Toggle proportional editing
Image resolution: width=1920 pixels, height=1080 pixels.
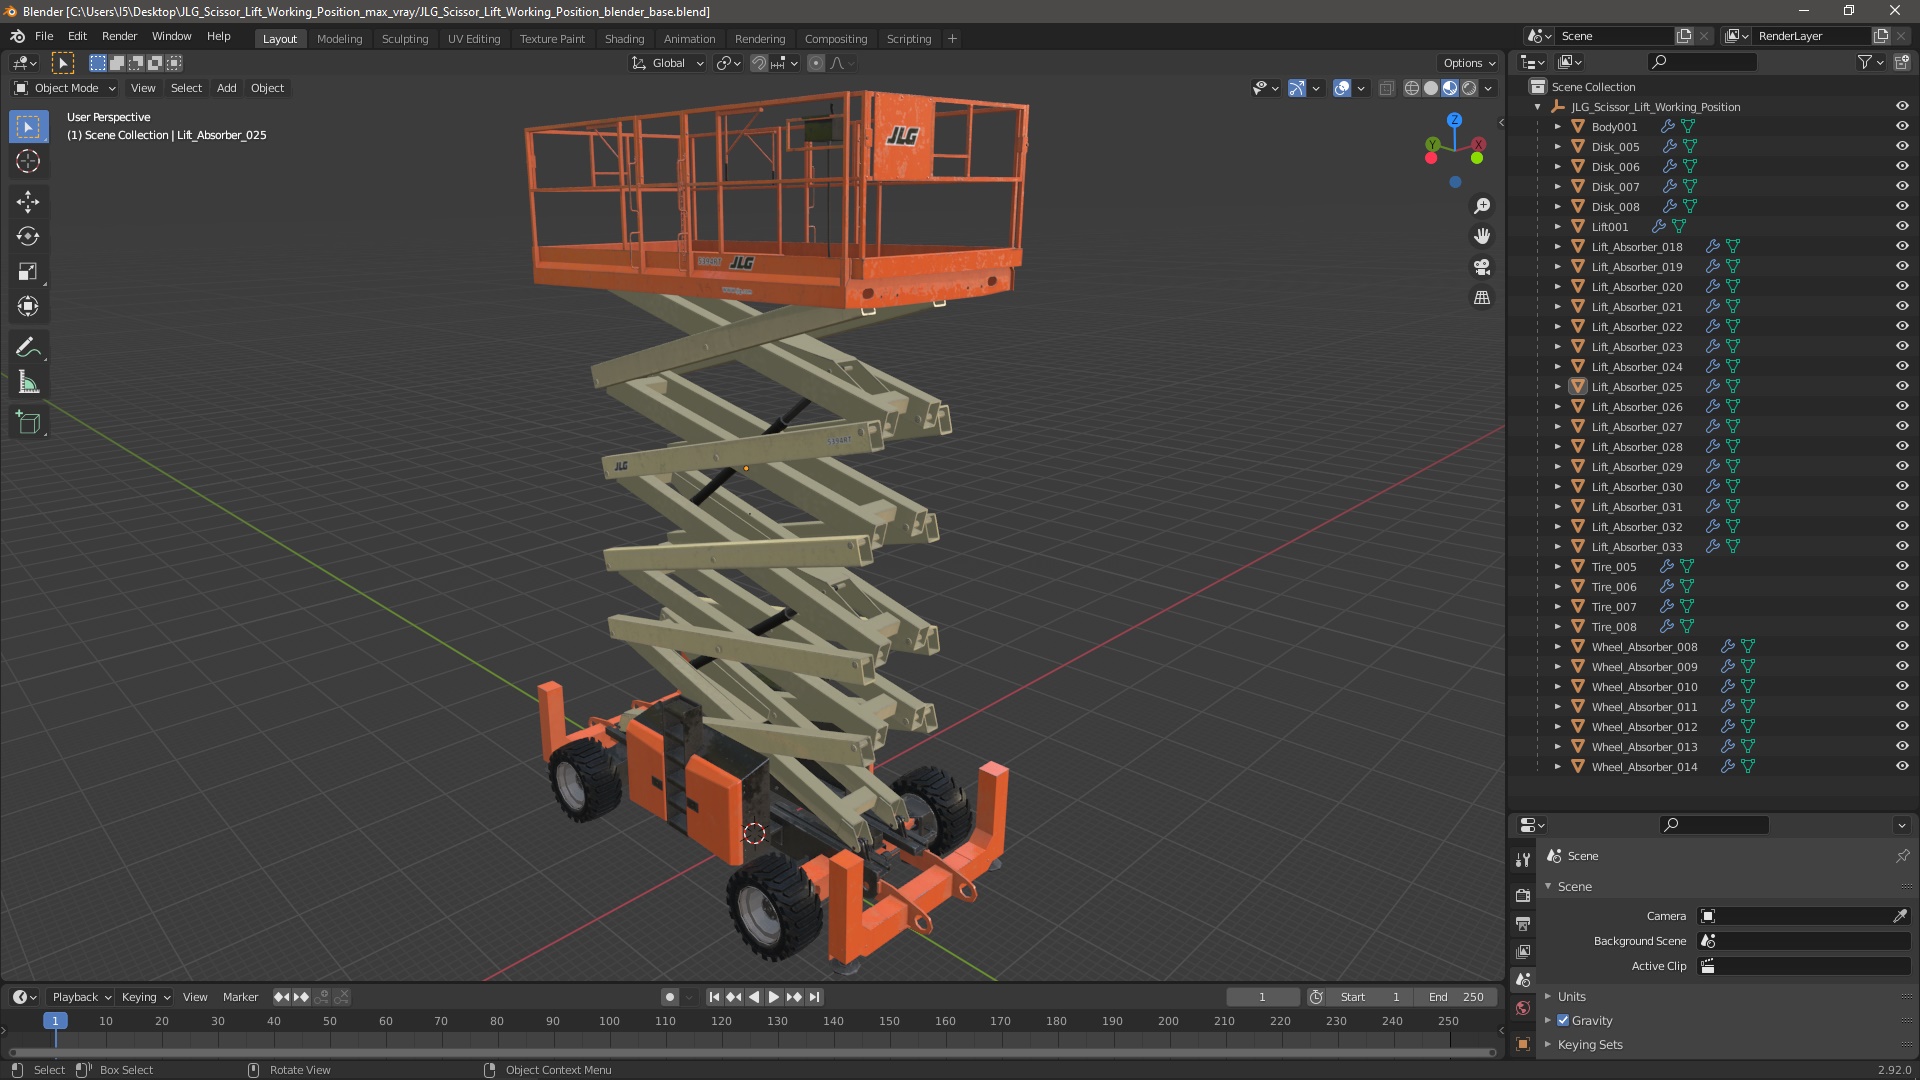[x=816, y=63]
